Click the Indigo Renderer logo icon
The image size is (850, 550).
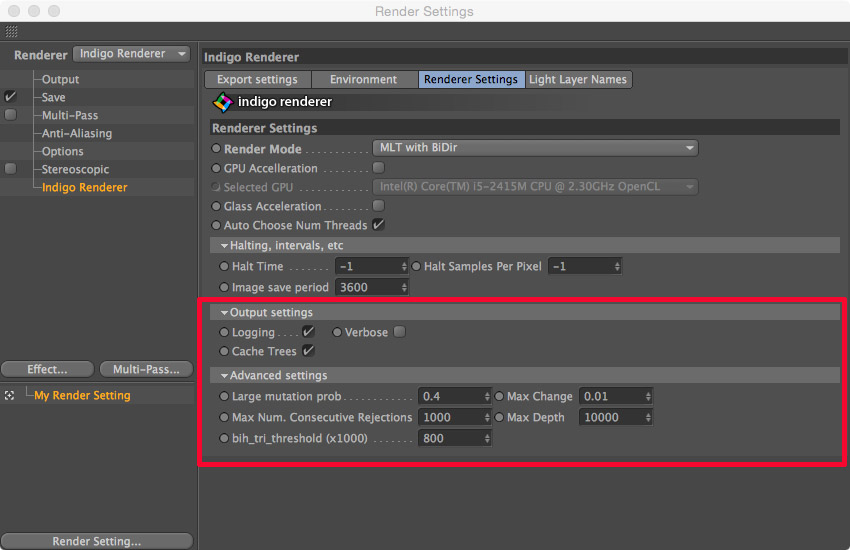tap(222, 102)
